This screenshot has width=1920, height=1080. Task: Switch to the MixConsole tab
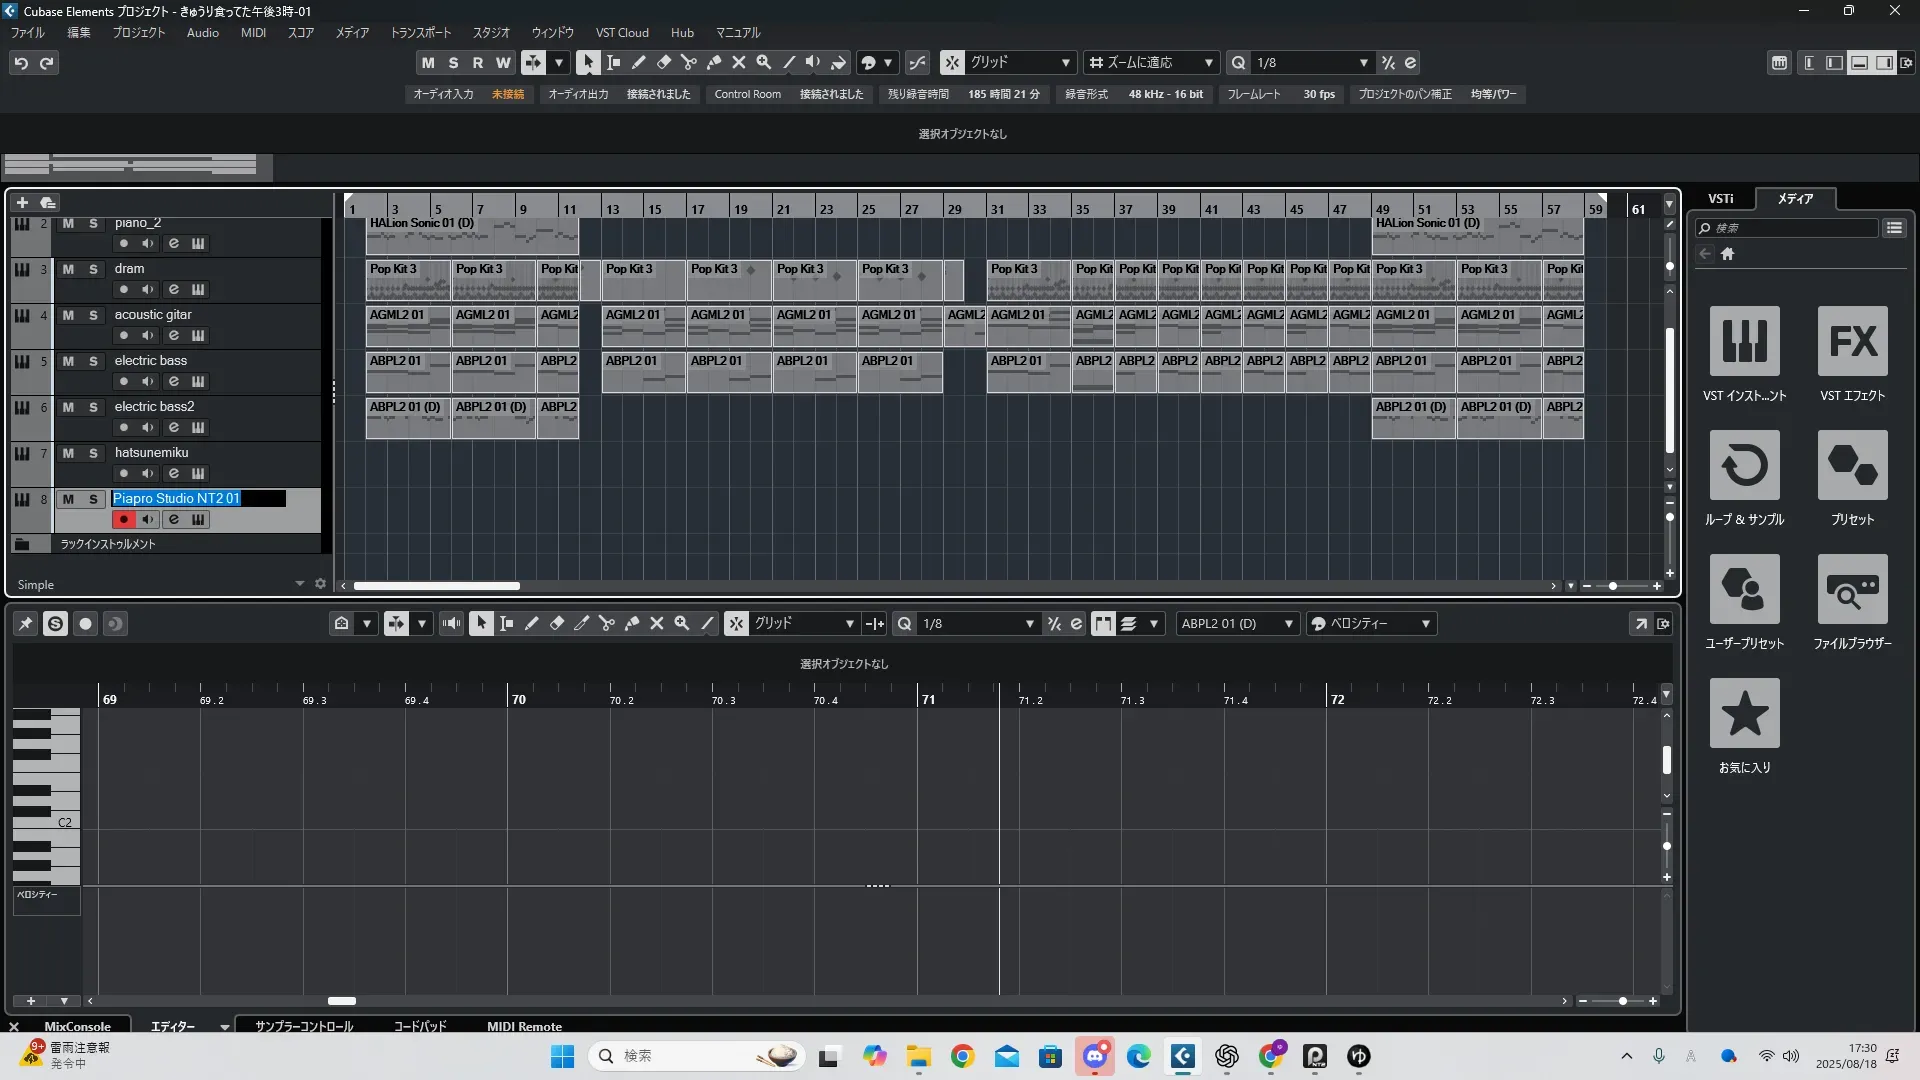(x=77, y=1026)
